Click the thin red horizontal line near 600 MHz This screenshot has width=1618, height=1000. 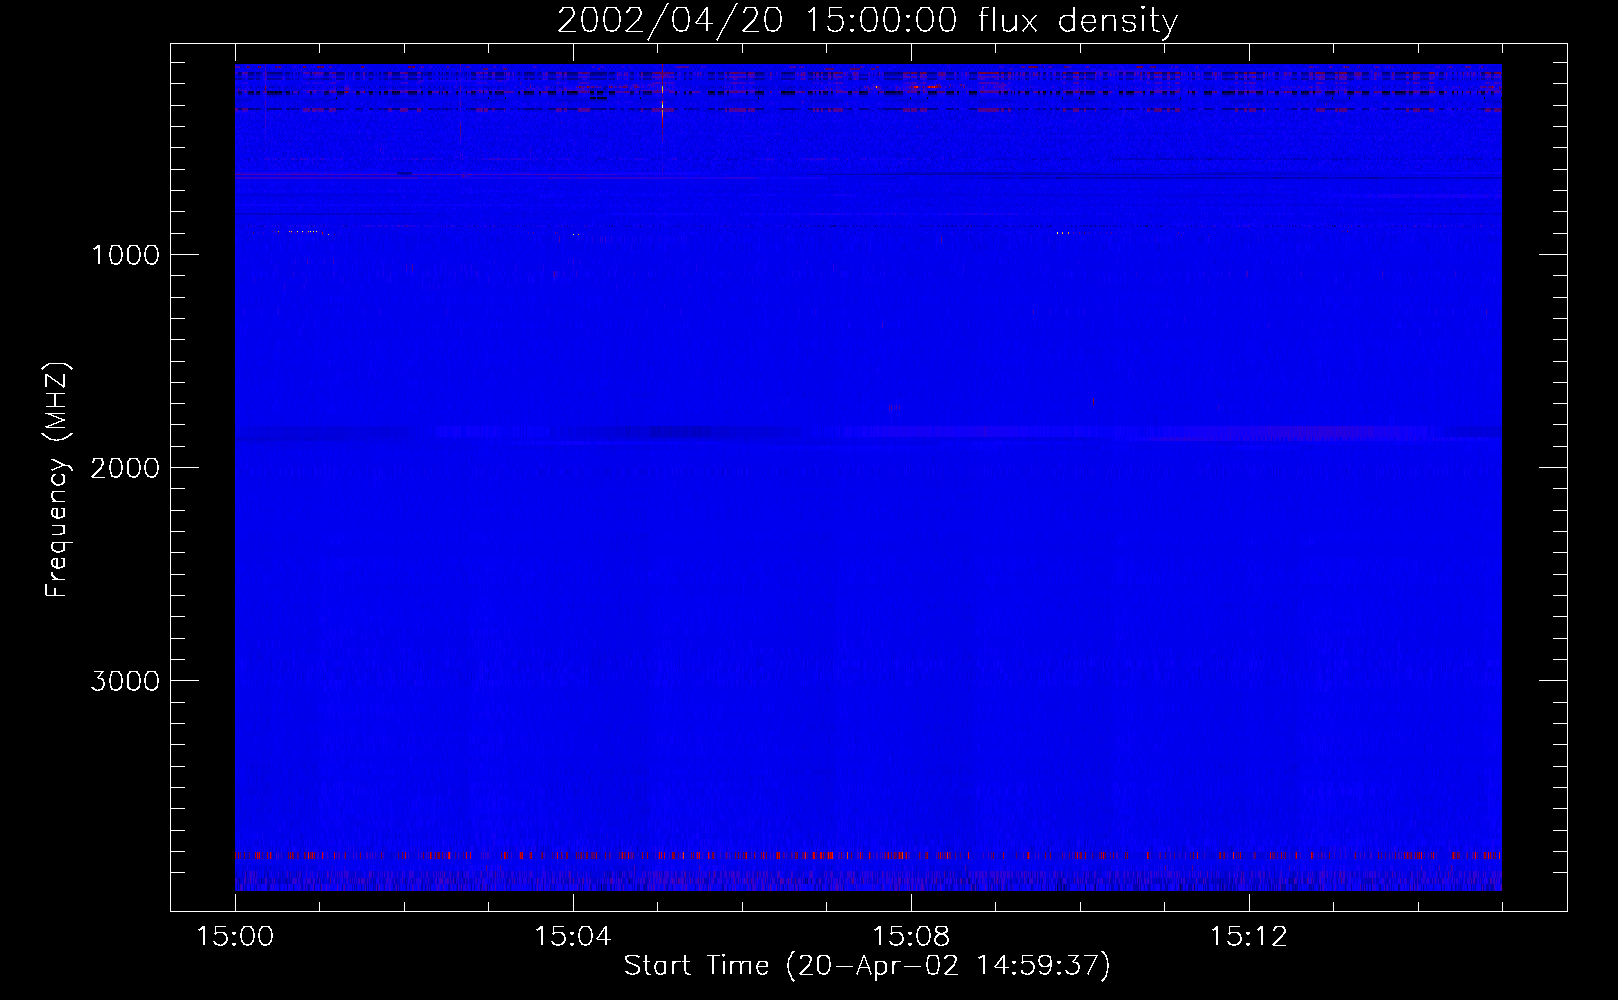pos(400,176)
